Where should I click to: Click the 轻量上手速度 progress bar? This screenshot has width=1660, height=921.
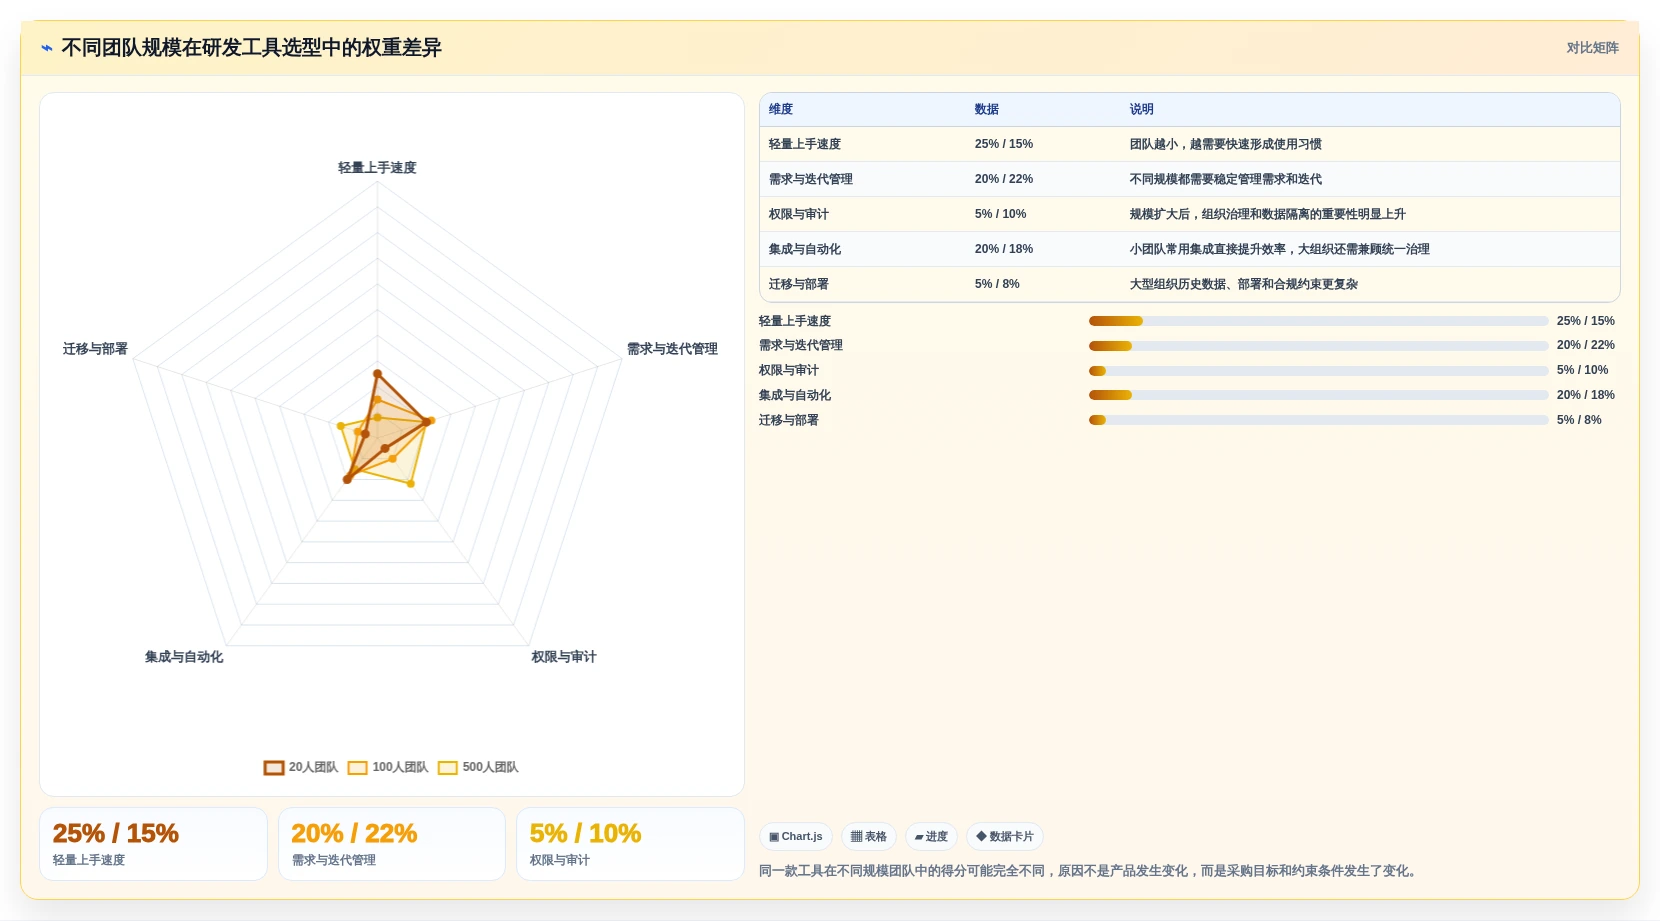(1318, 321)
